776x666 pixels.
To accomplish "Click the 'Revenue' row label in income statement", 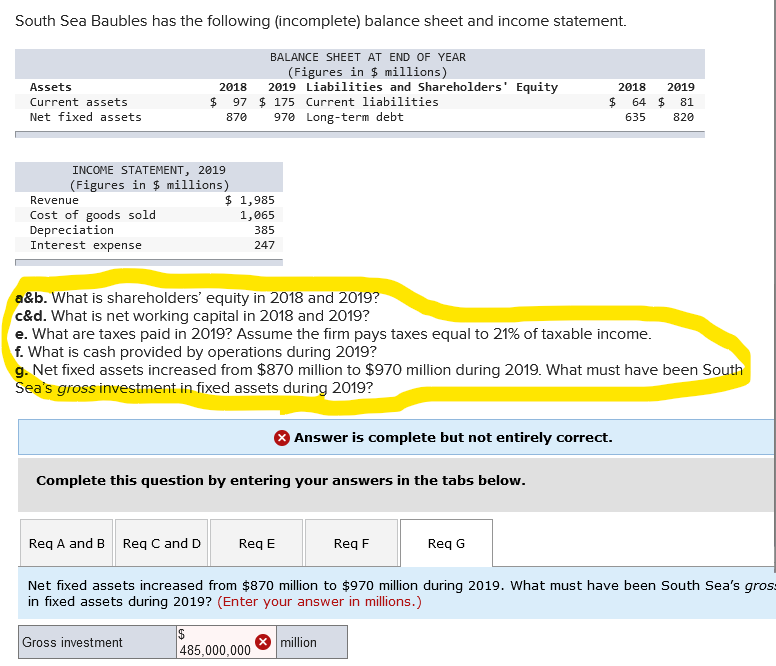I will 54,200.
